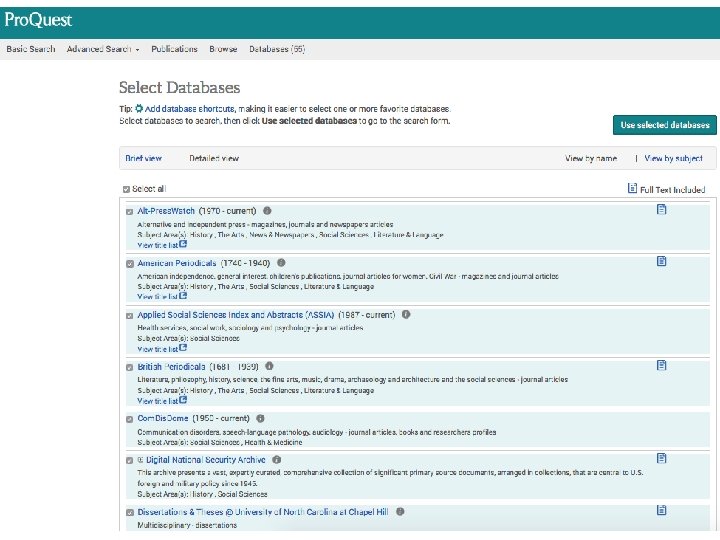This screenshot has height=540, width=720.
Task: Click external link icon for British Periodicals title list
Action: (183, 400)
